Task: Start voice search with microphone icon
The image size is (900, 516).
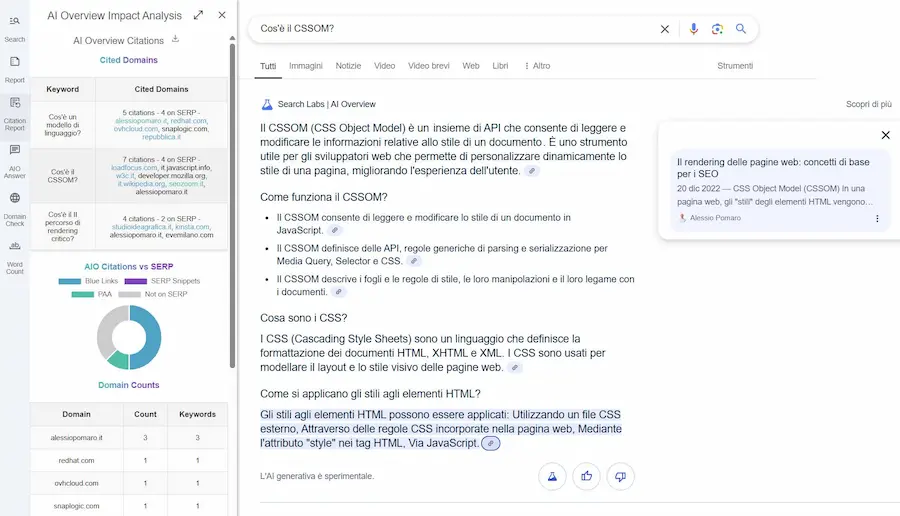Action: pyautogui.click(x=694, y=29)
